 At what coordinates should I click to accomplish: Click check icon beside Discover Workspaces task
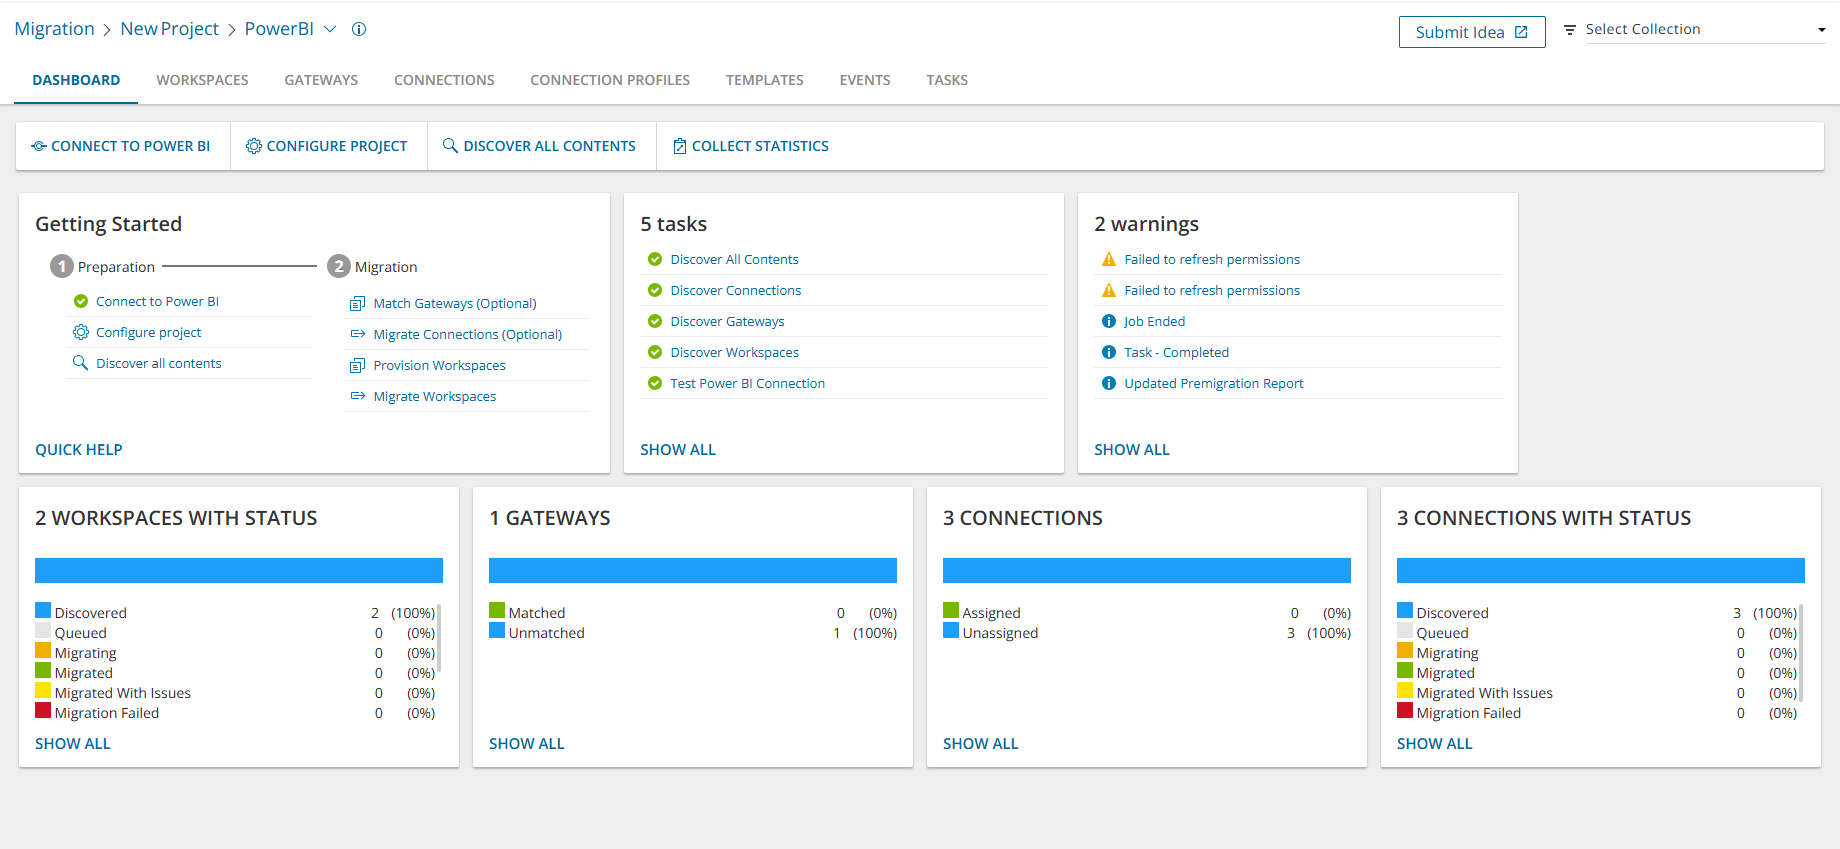655,352
